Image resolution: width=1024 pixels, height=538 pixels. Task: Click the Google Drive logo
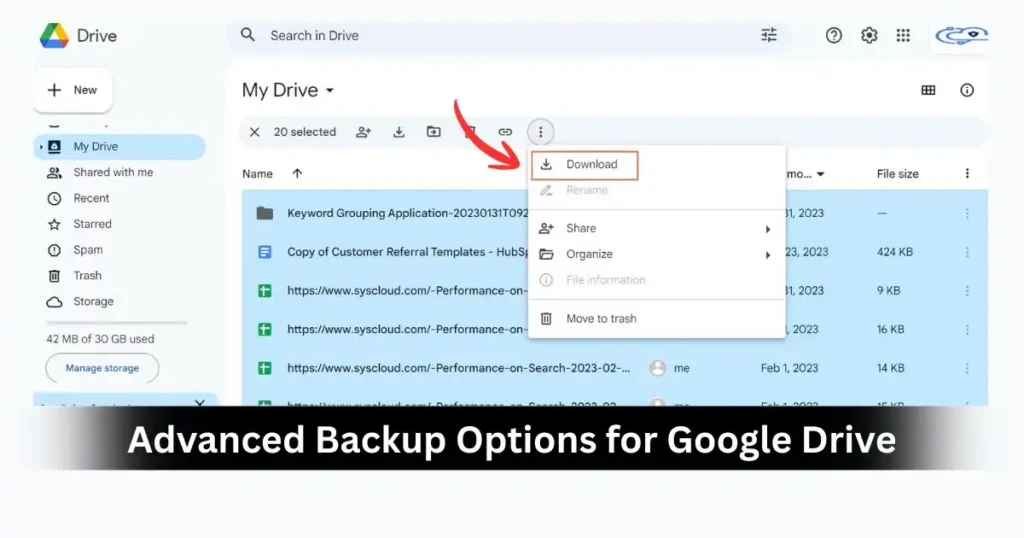pos(54,35)
